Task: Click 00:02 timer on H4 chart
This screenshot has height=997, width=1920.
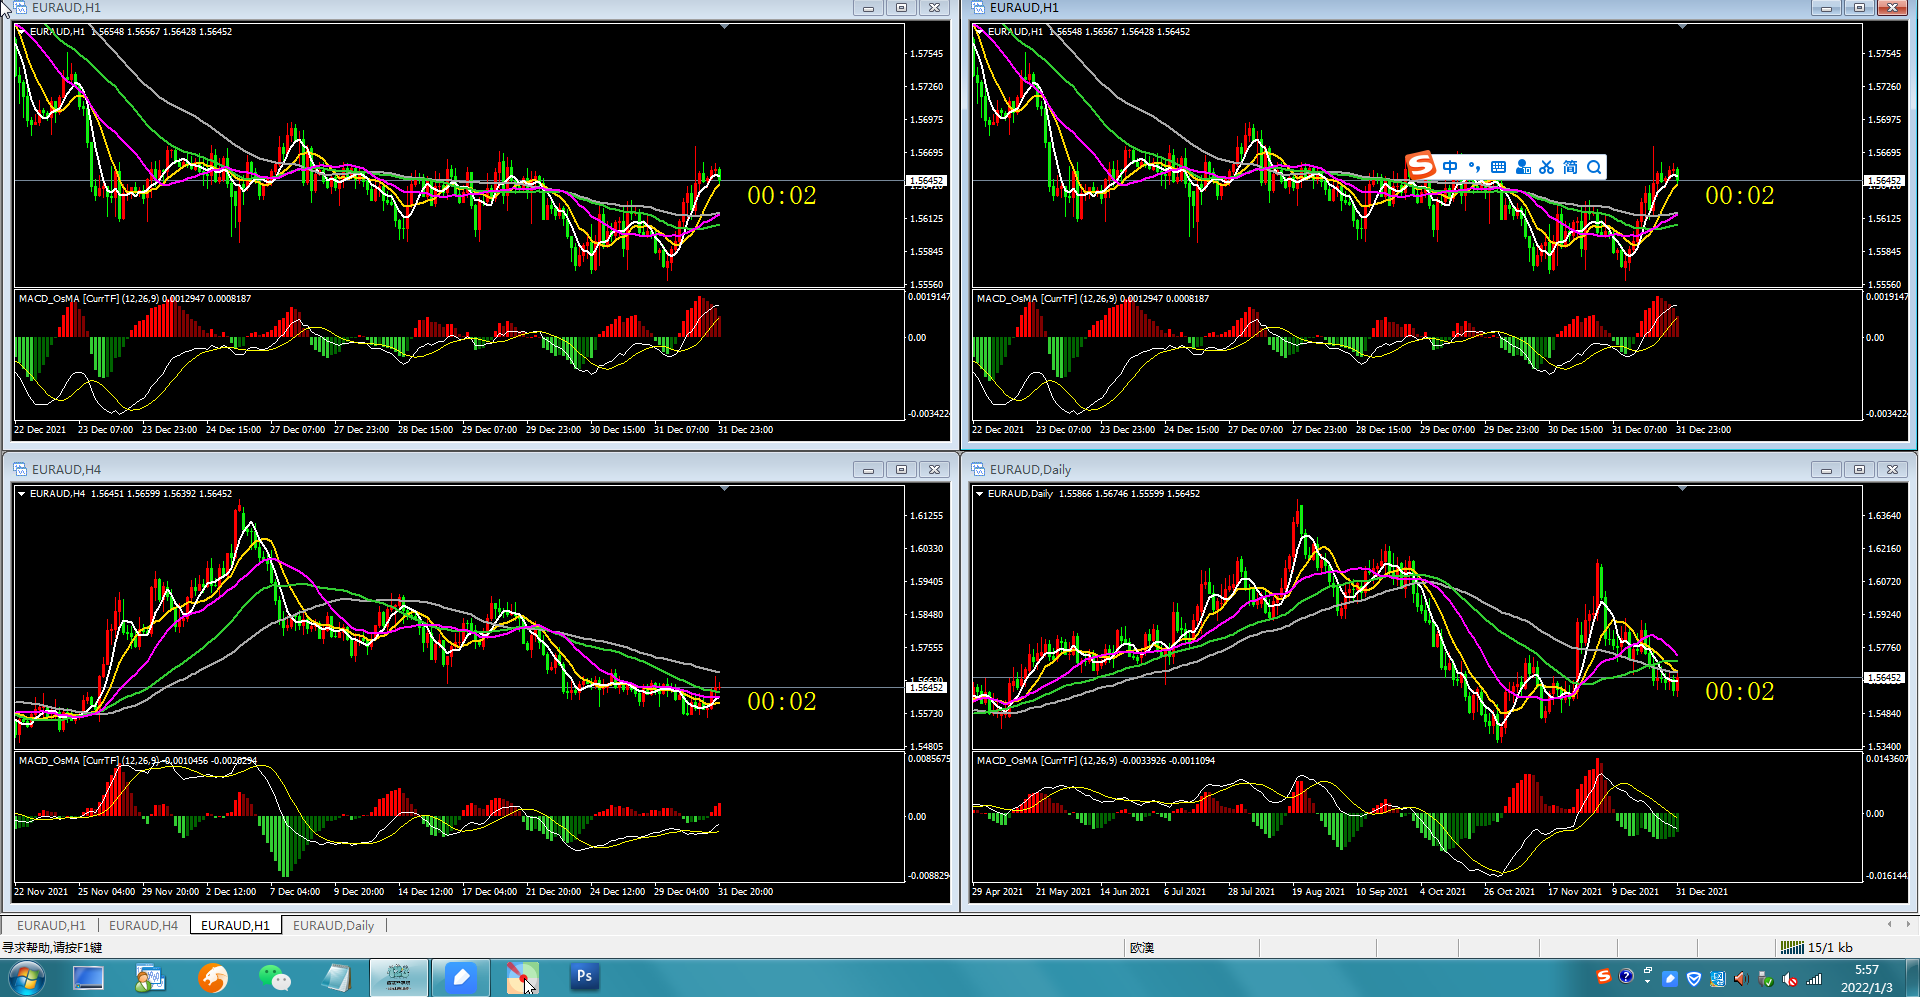Action: pyautogui.click(x=782, y=702)
